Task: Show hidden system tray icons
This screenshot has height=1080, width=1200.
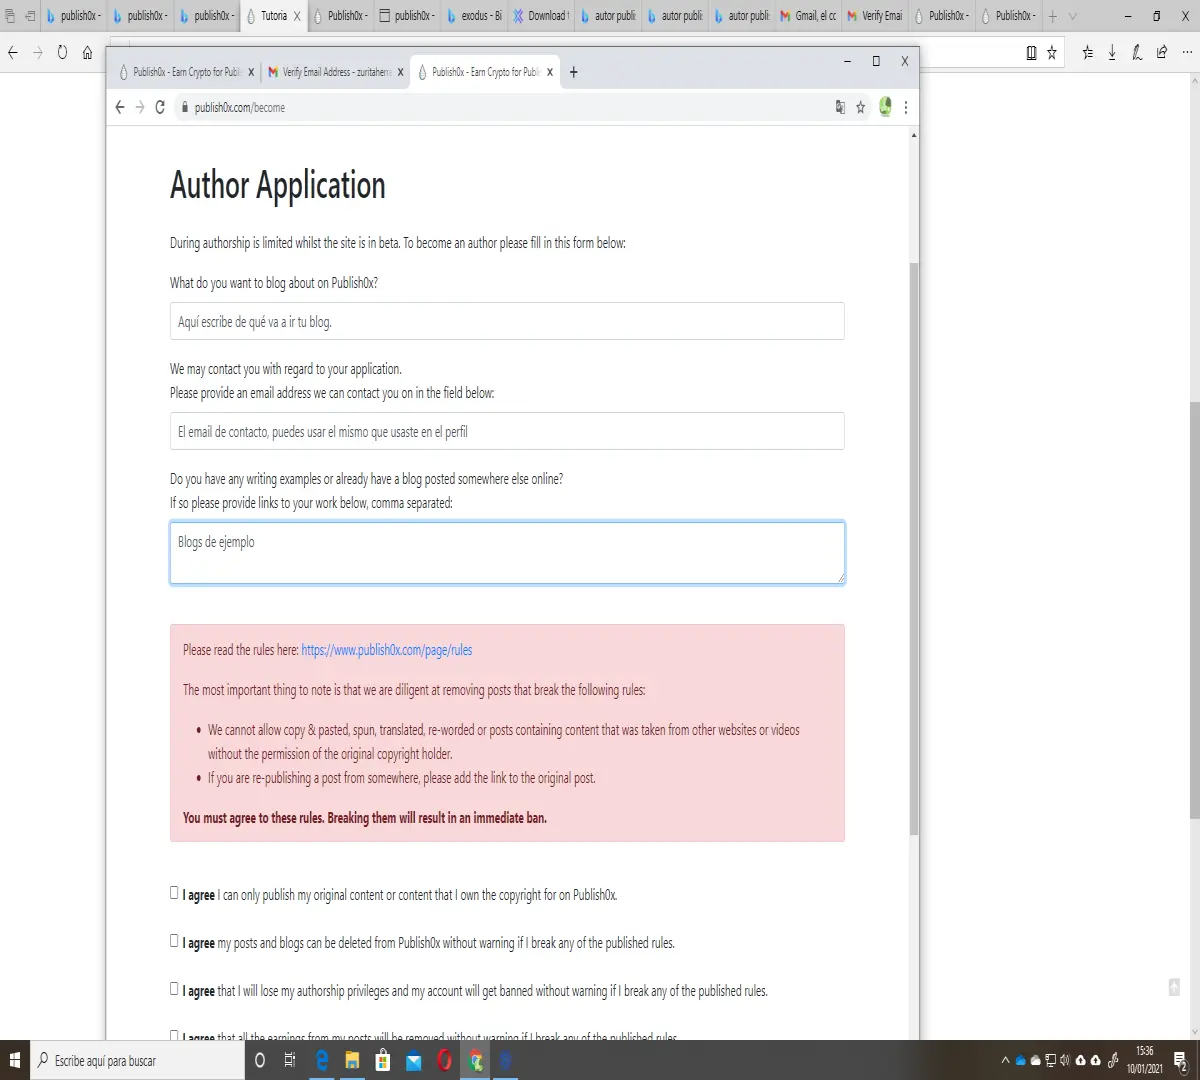Action: point(1005,1061)
